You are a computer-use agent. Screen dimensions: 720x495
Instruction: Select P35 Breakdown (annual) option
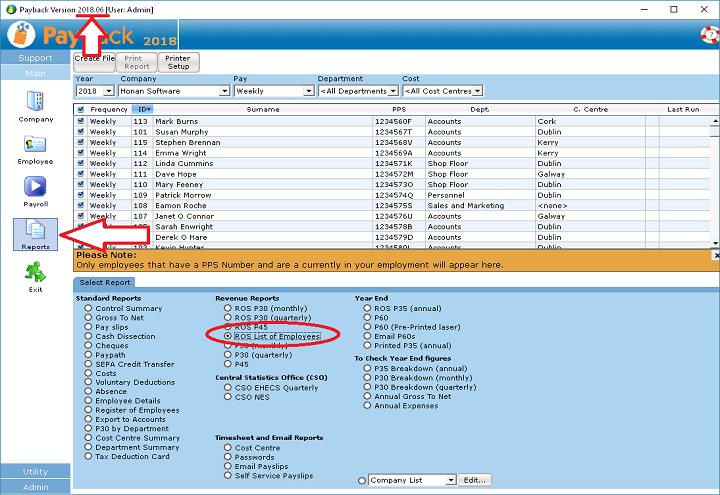pos(367,368)
